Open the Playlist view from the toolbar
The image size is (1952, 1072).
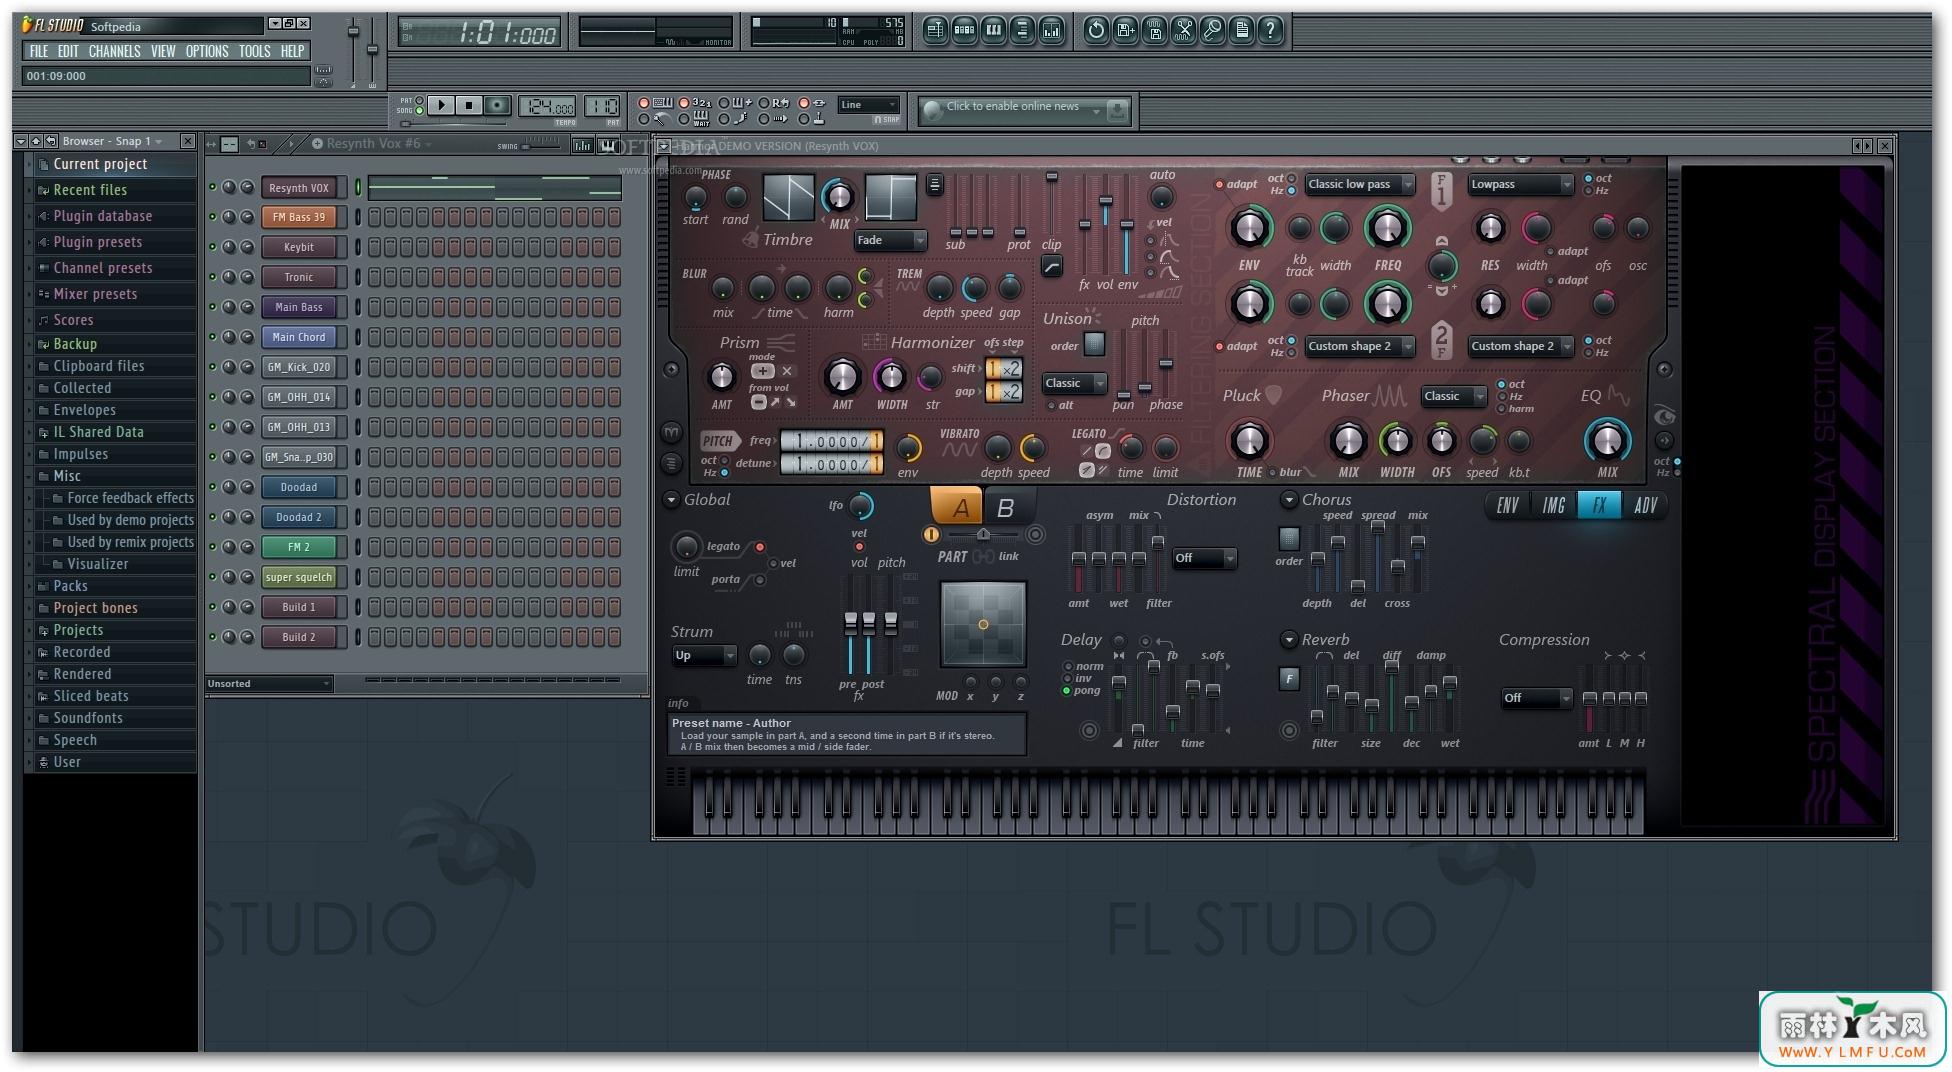935,31
